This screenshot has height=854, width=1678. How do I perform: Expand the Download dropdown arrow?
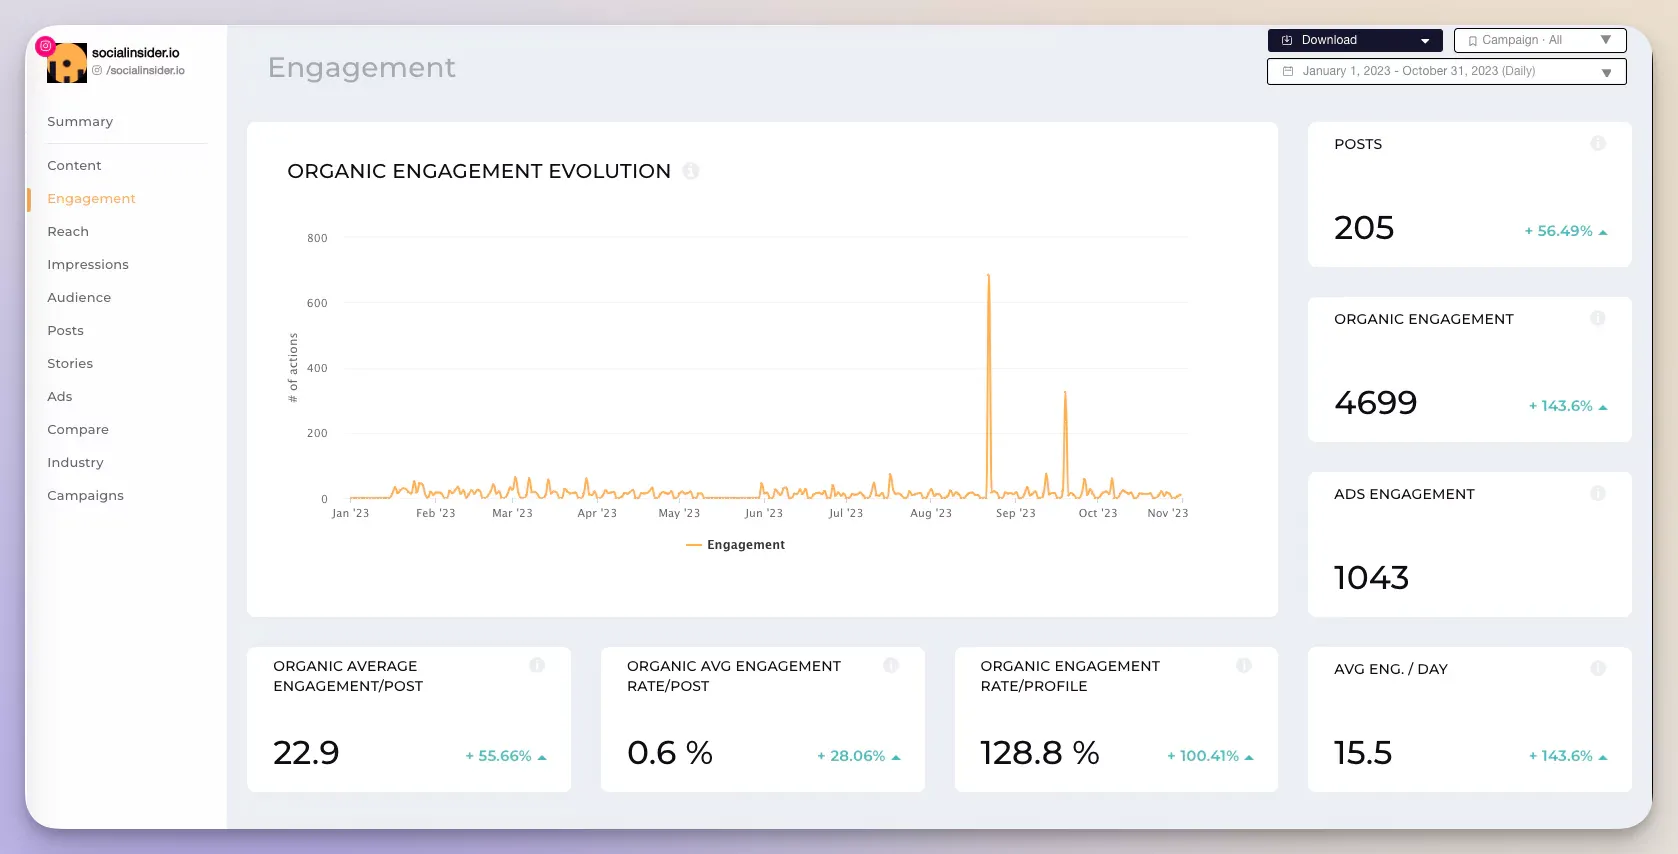pyautogui.click(x=1425, y=41)
